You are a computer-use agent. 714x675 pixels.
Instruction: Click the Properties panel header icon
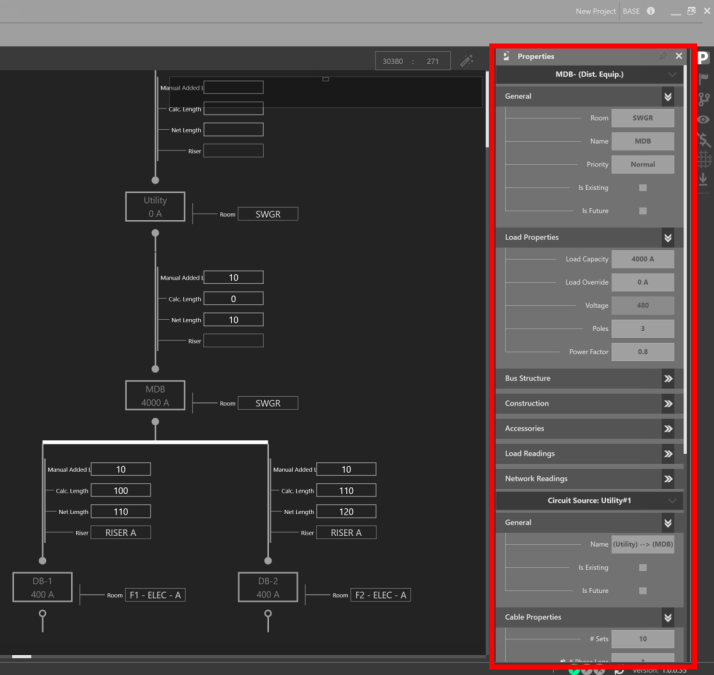click(506, 56)
